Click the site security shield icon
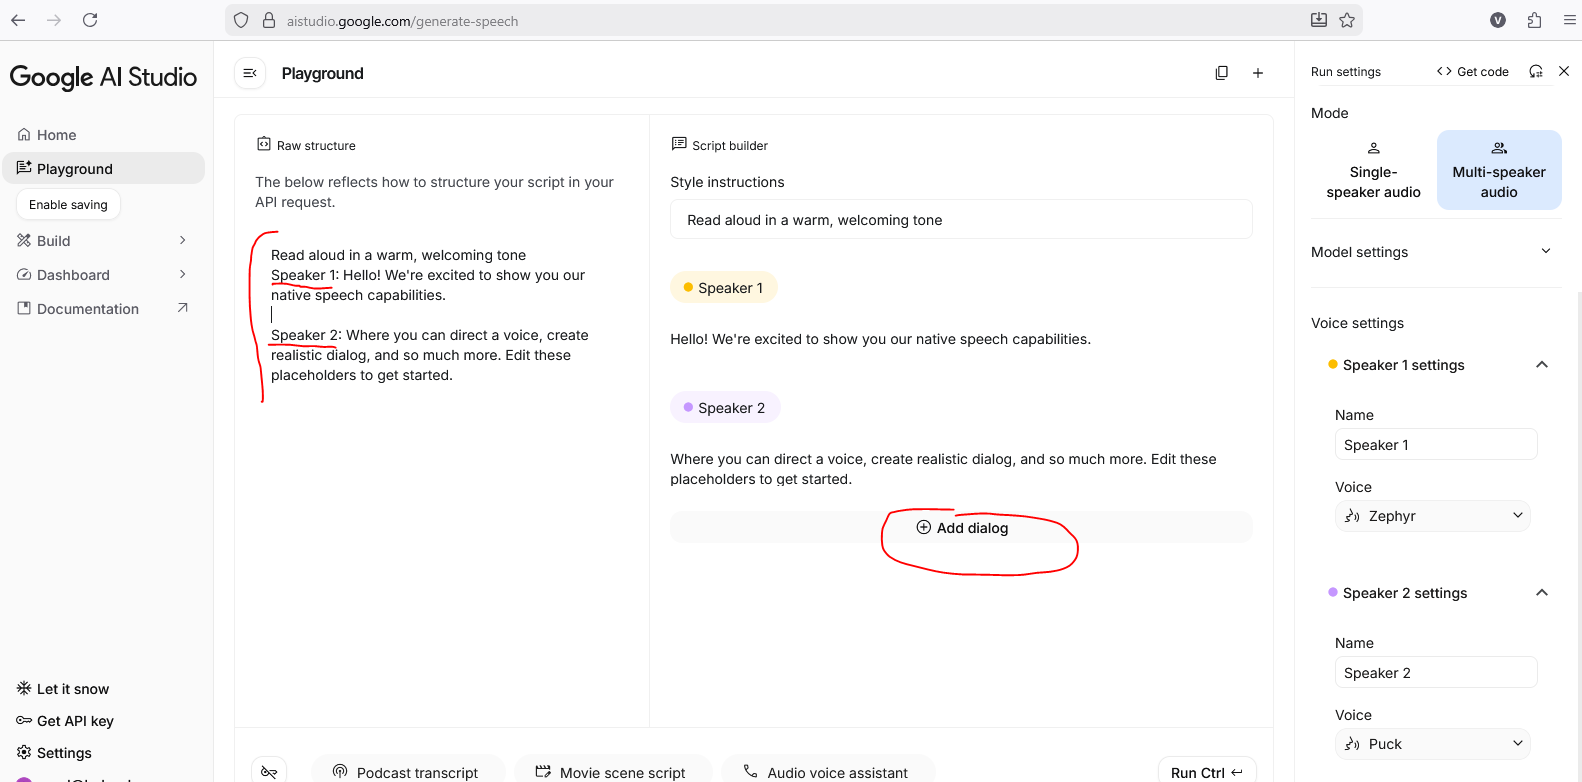The height and width of the screenshot is (782, 1582). pos(241,20)
